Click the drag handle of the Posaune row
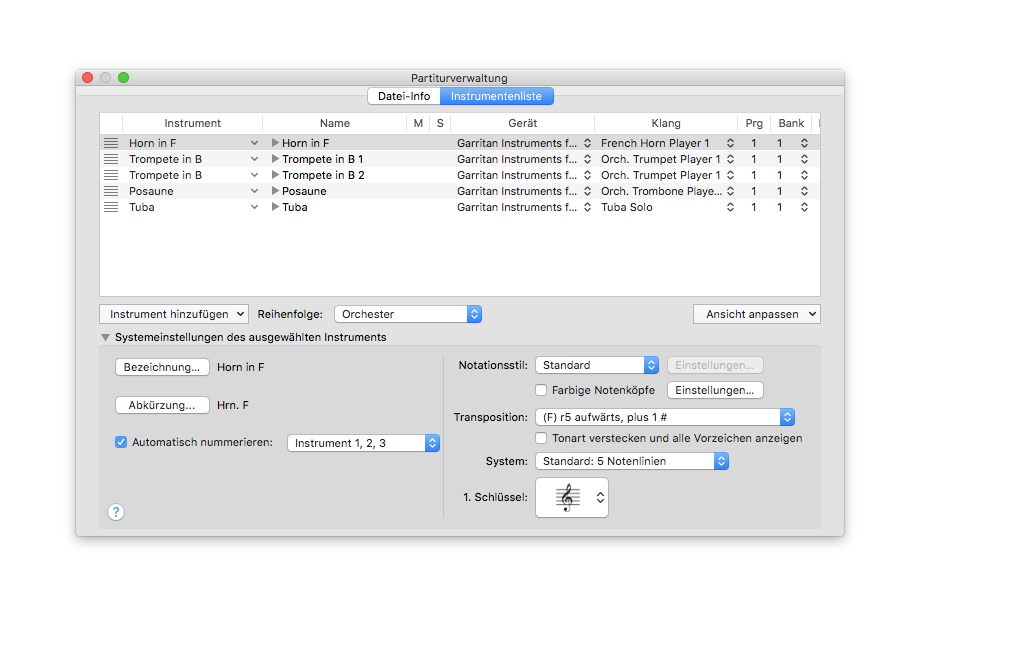This screenshot has width=1013, height=669. pyautogui.click(x=111, y=191)
